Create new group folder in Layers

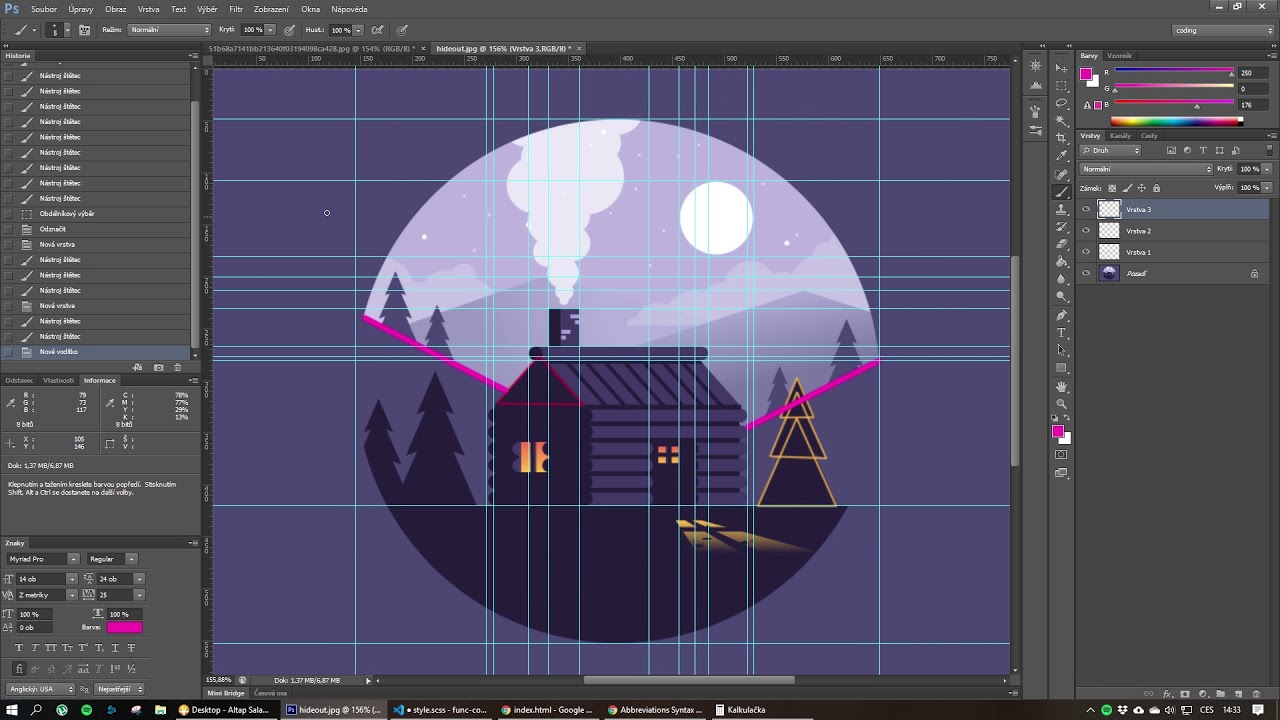pos(1221,694)
